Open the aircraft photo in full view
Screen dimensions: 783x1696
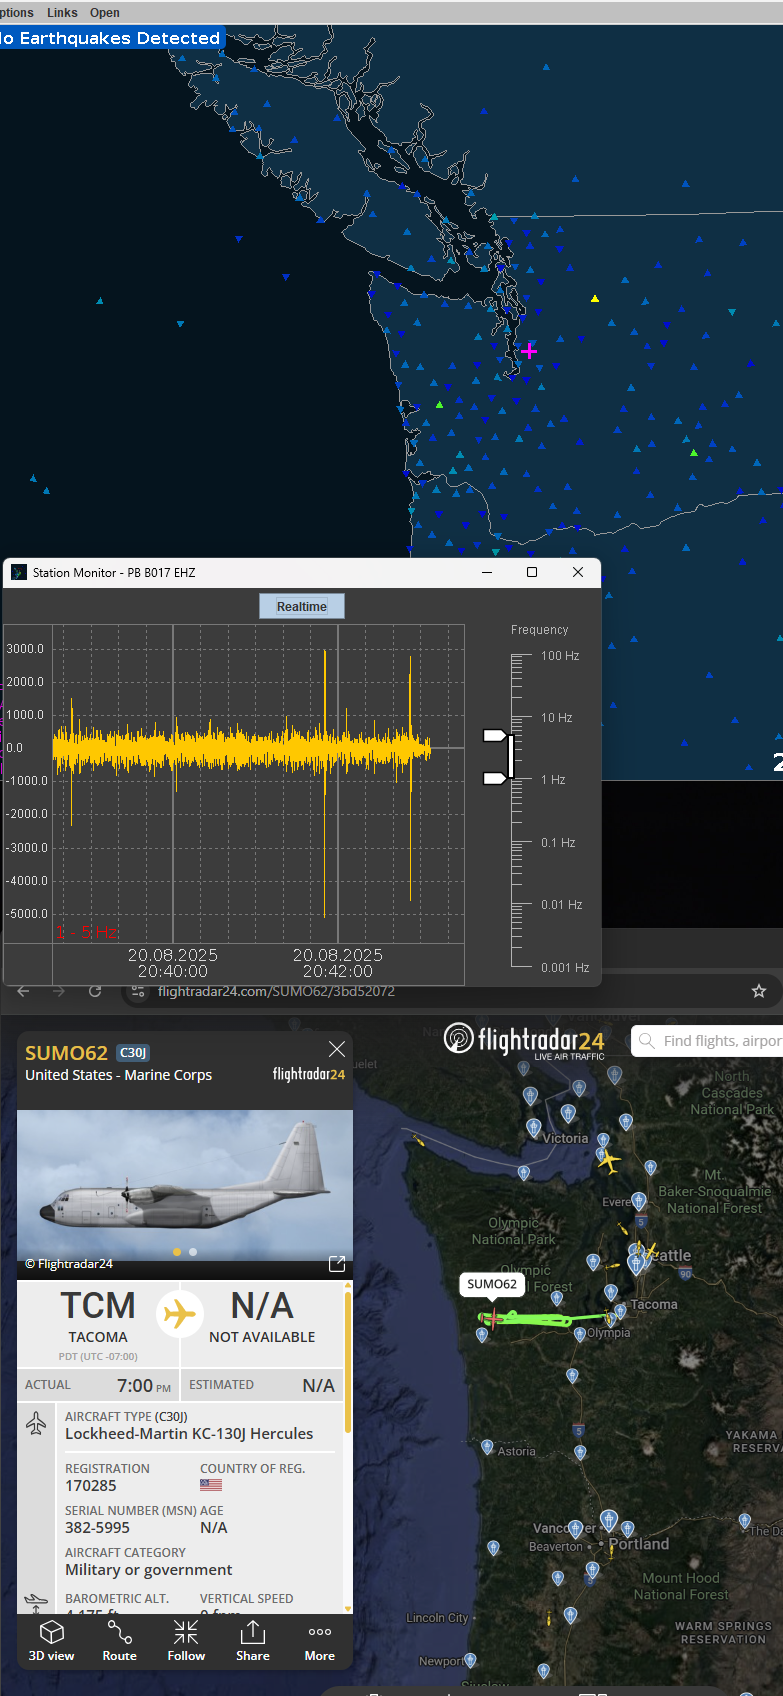tap(337, 1264)
